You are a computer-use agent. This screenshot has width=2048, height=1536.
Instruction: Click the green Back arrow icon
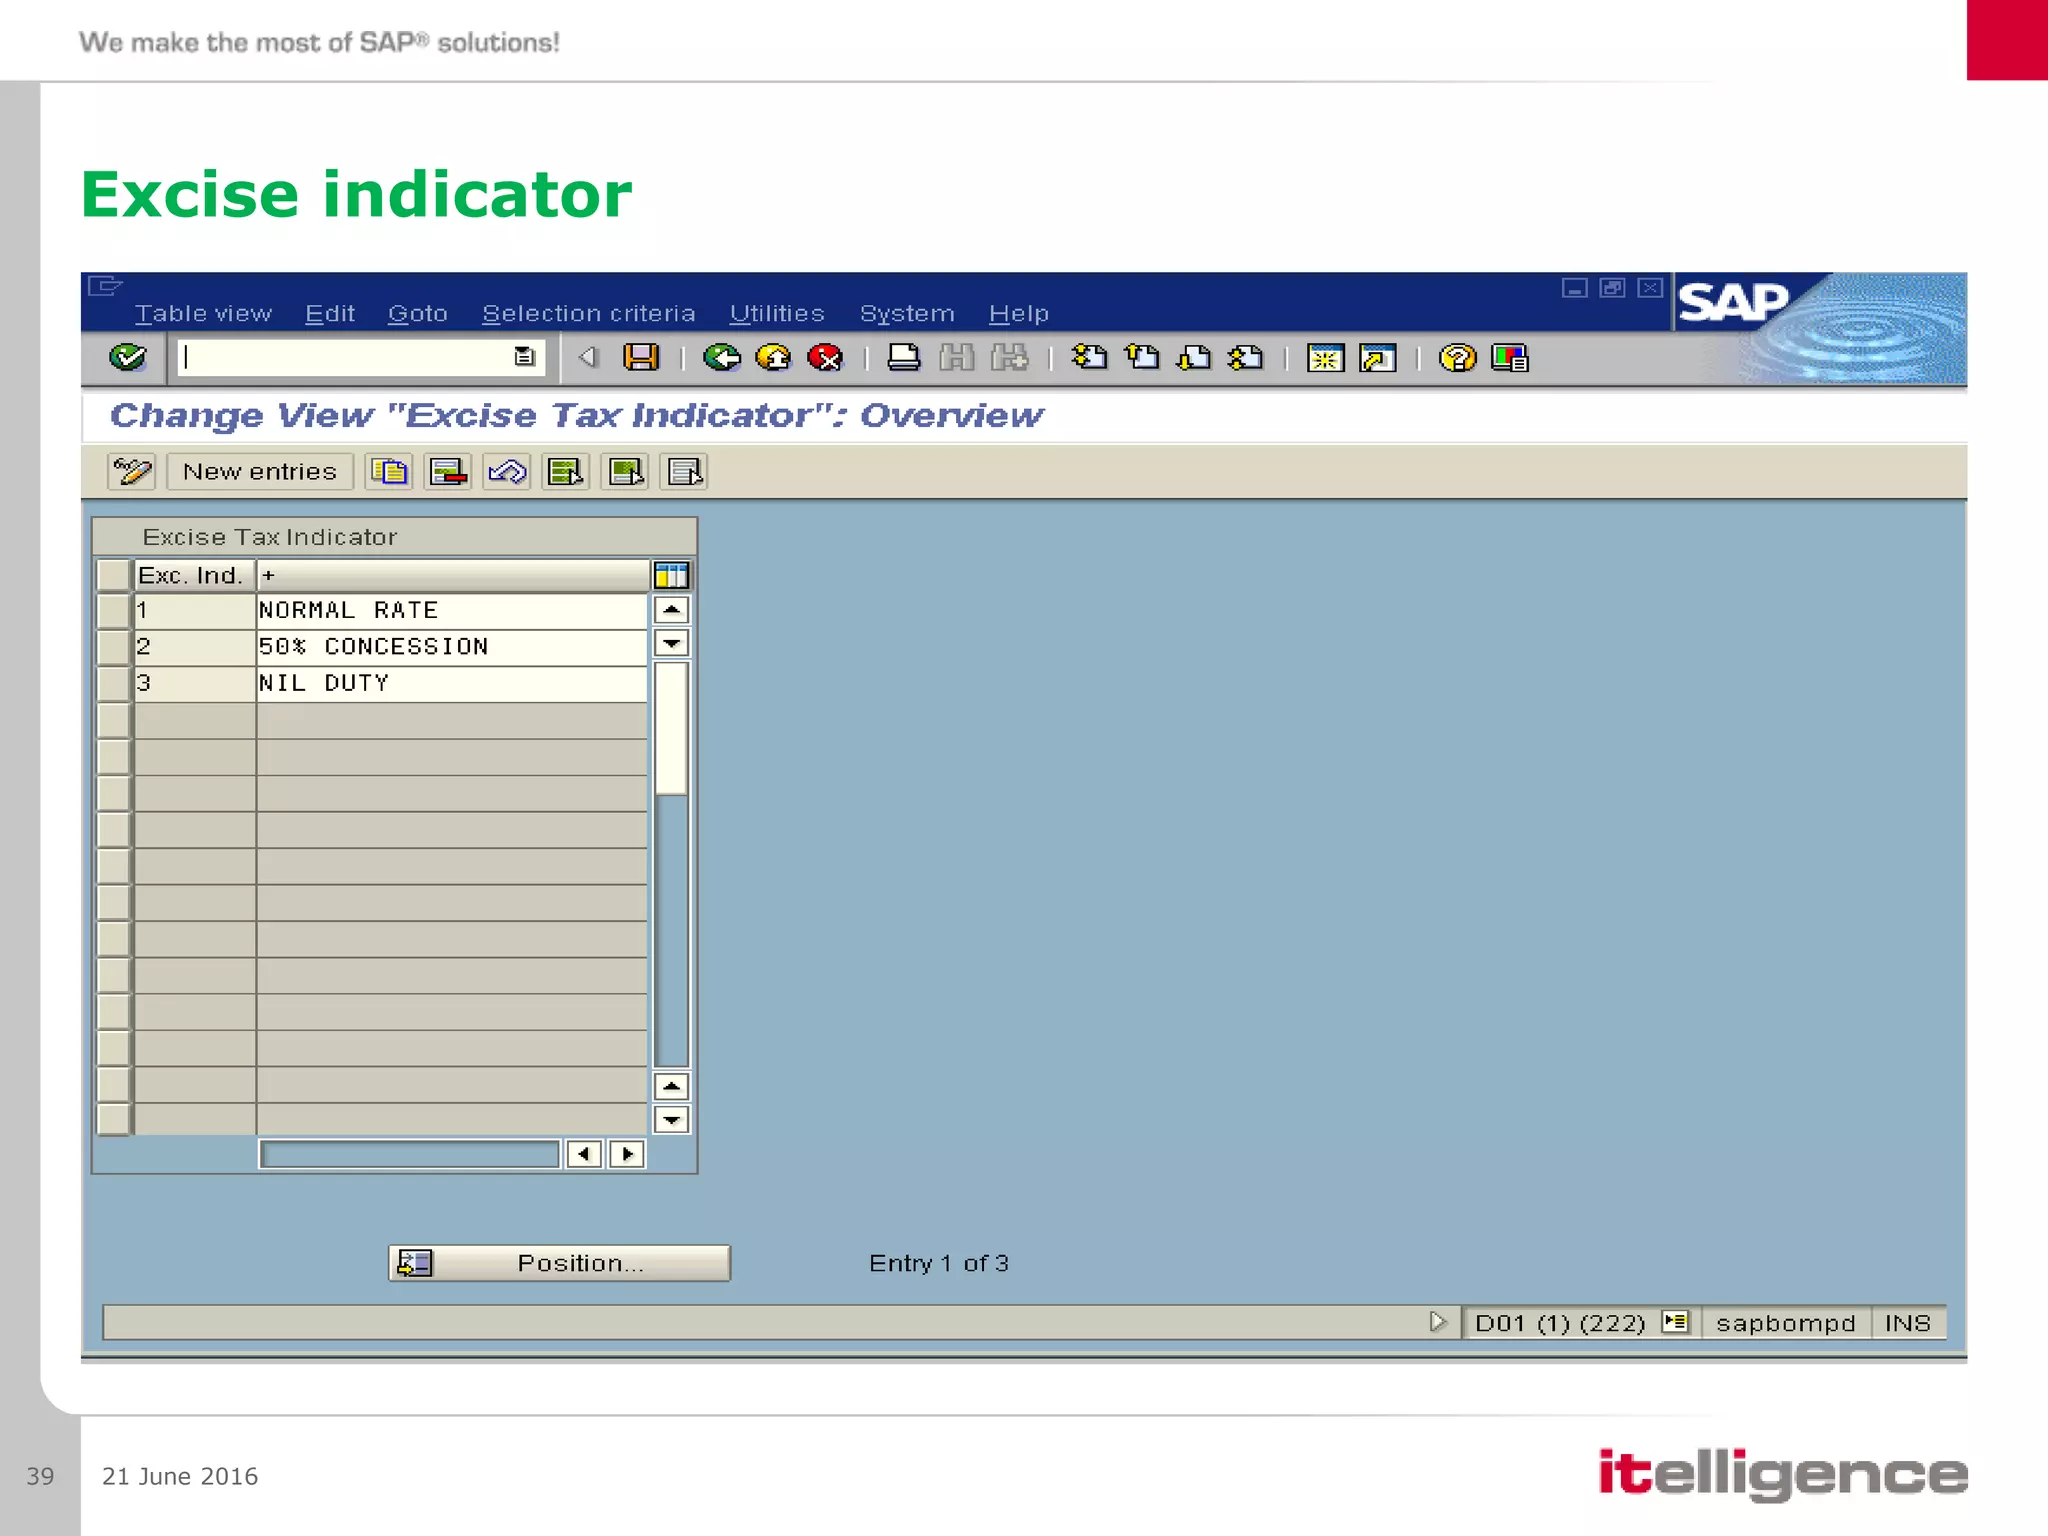[x=721, y=357]
